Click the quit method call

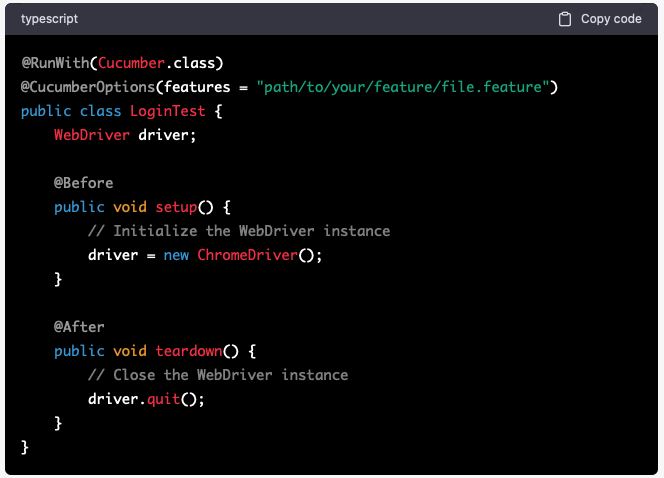click(162, 399)
